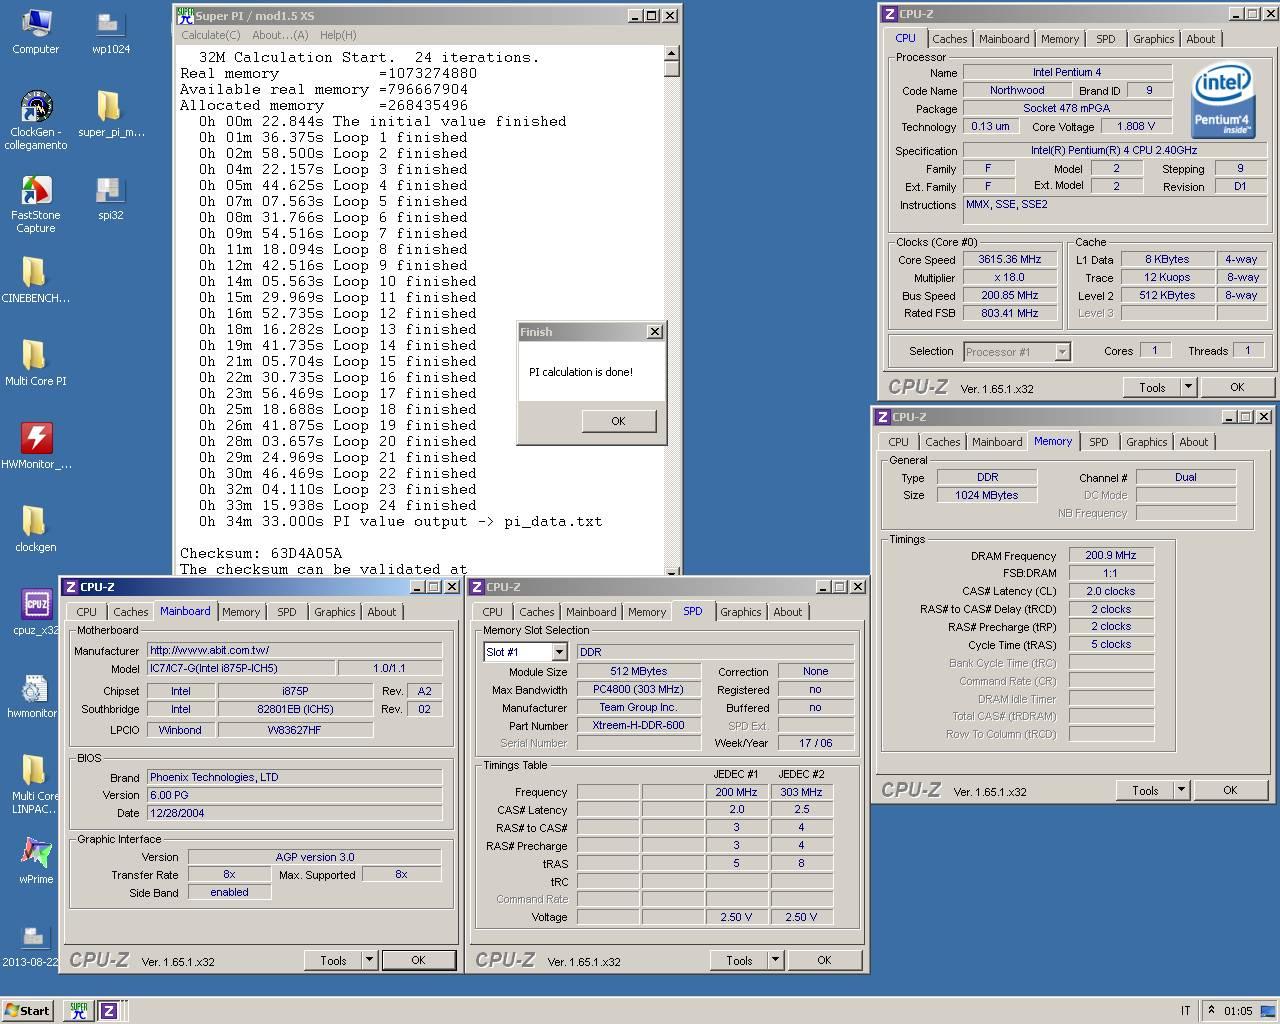1280x1024 pixels.
Task: Open the Start menu
Action: (x=28, y=1011)
